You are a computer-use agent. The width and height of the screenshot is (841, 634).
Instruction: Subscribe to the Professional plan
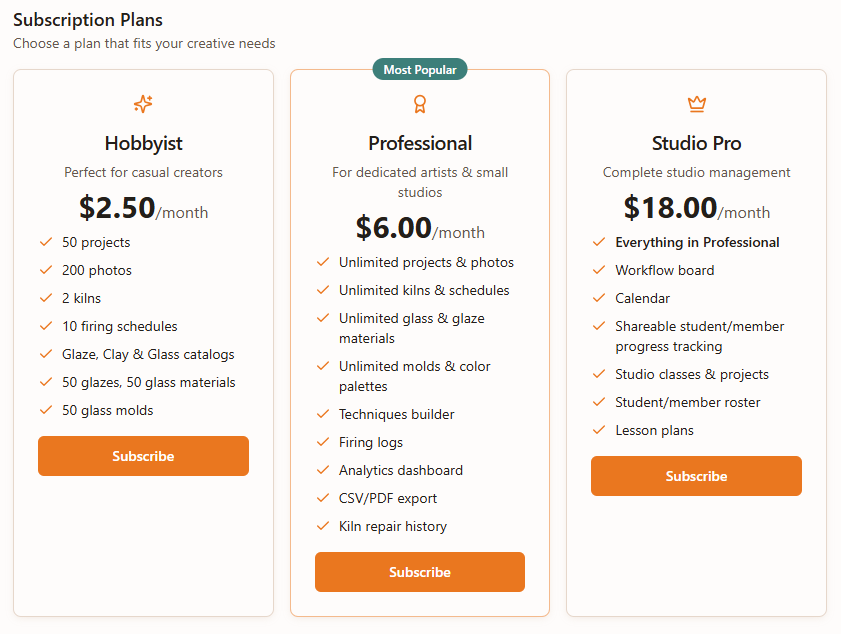pos(420,572)
